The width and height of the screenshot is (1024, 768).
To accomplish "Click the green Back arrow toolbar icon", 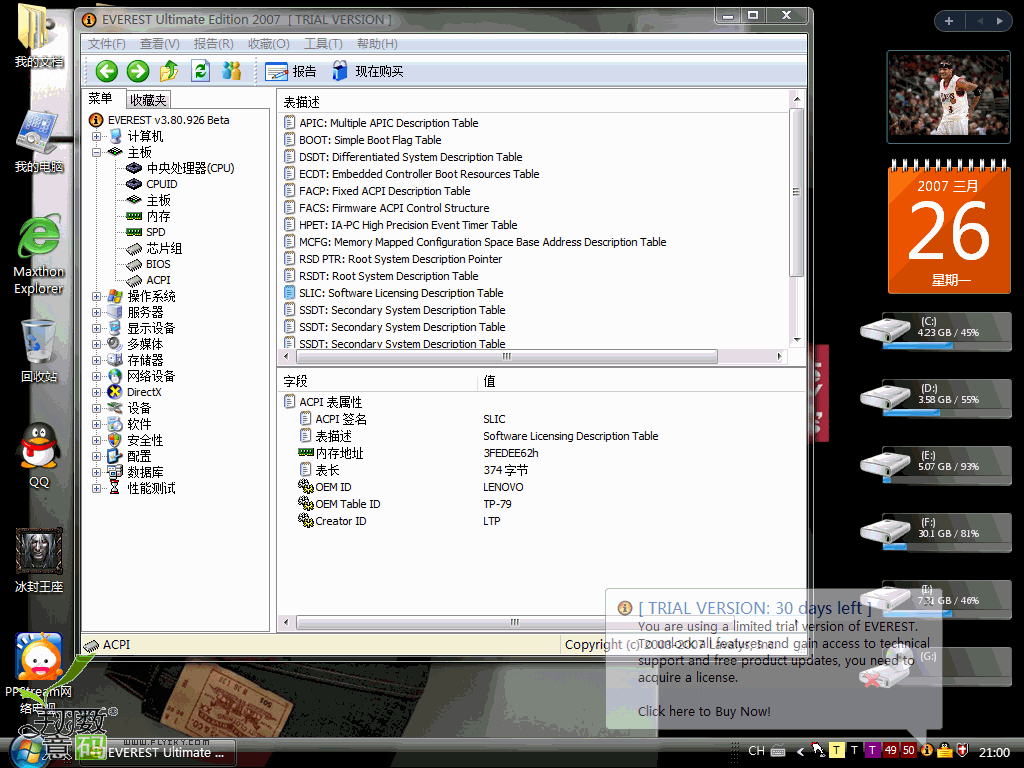I will coord(106,71).
